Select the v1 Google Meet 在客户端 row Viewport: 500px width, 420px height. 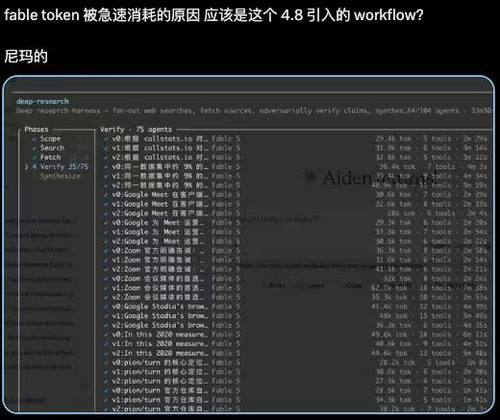point(295,204)
